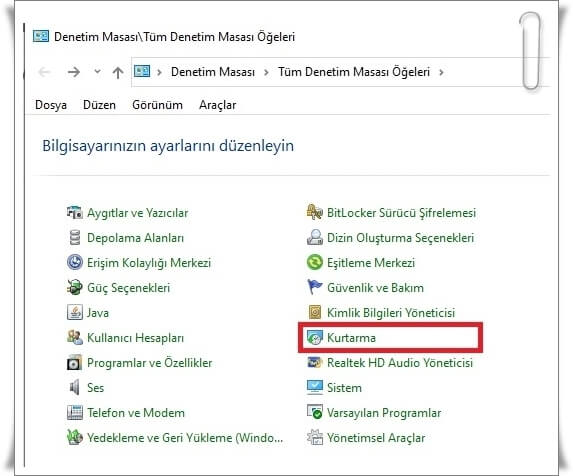Image resolution: width=573 pixels, height=476 pixels.
Task: Click the Yedekleme ve Geri Yükleme icon
Action: [x=75, y=438]
